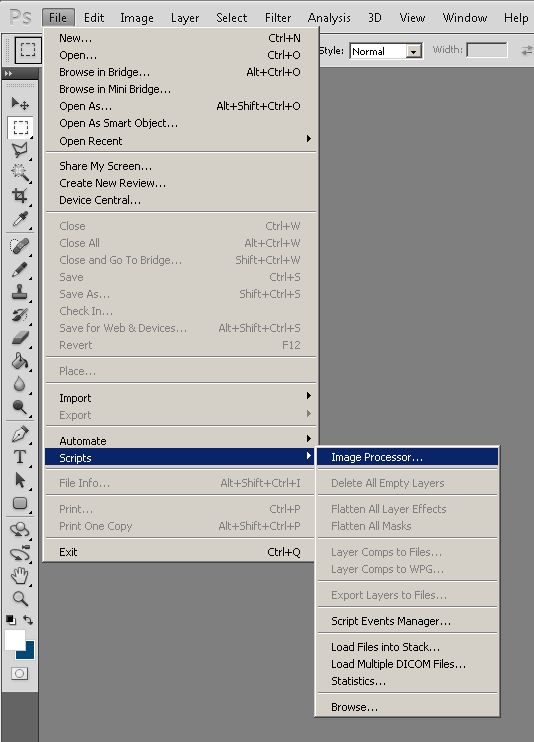Select the 3D Camera Rotate tool

(20, 553)
